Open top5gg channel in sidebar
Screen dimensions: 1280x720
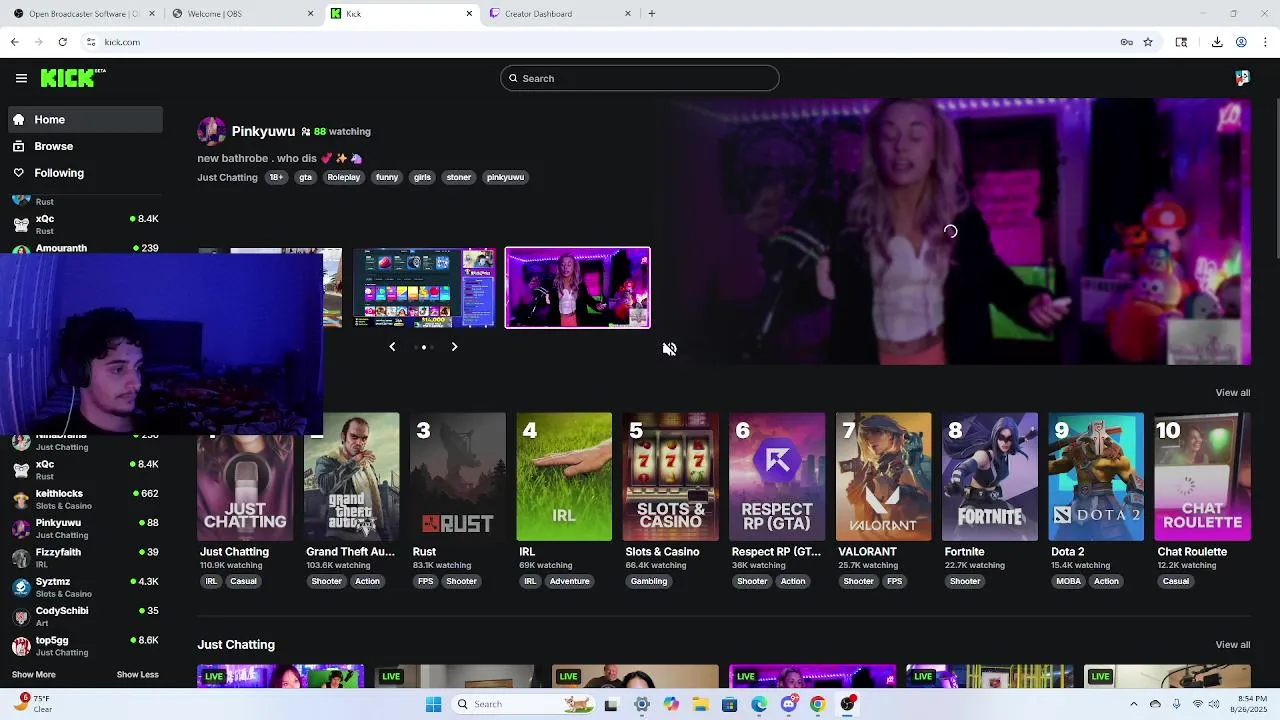point(86,646)
